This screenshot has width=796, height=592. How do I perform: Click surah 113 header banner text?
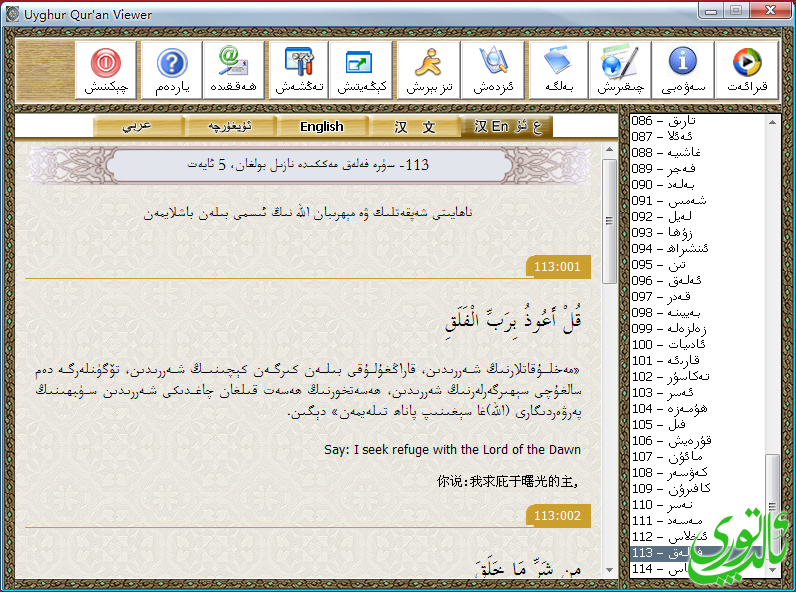coord(308,165)
